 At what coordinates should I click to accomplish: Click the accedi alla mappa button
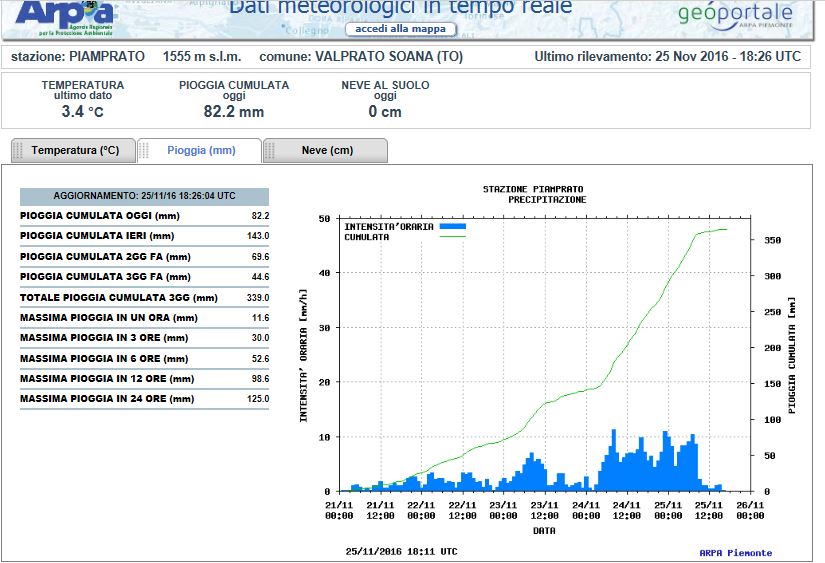[x=400, y=29]
